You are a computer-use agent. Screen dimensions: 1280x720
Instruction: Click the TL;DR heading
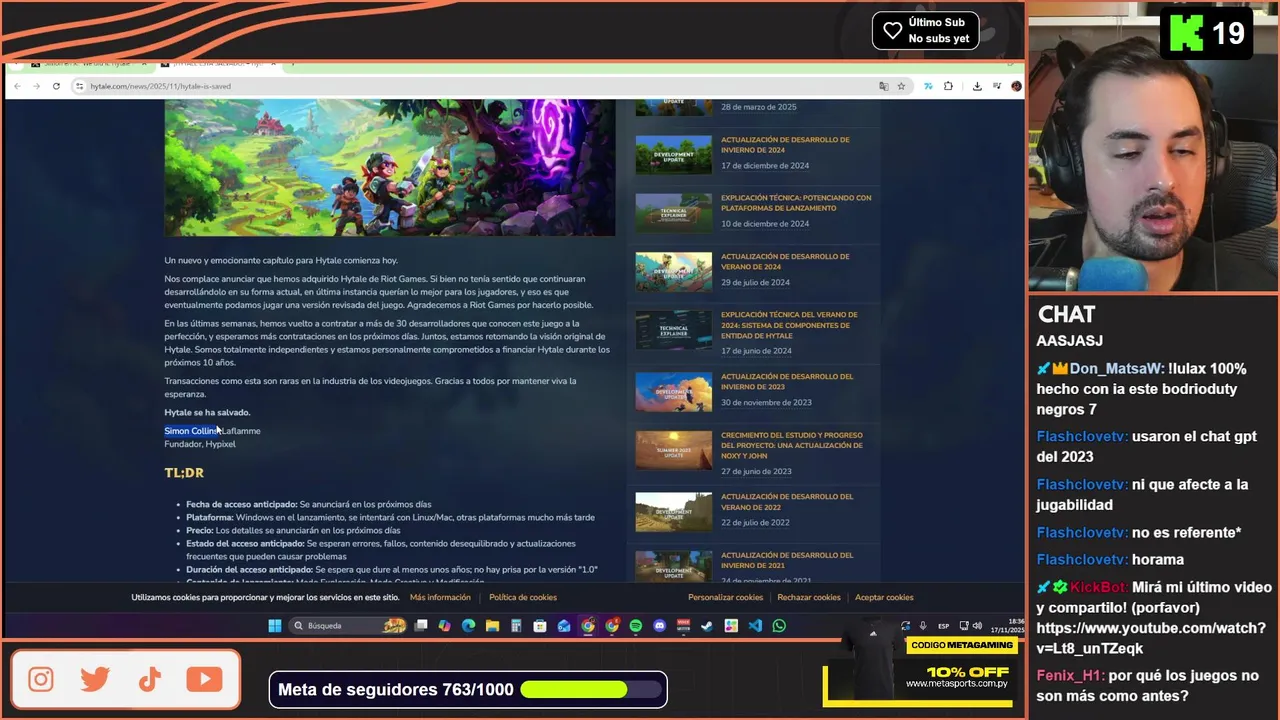184,472
